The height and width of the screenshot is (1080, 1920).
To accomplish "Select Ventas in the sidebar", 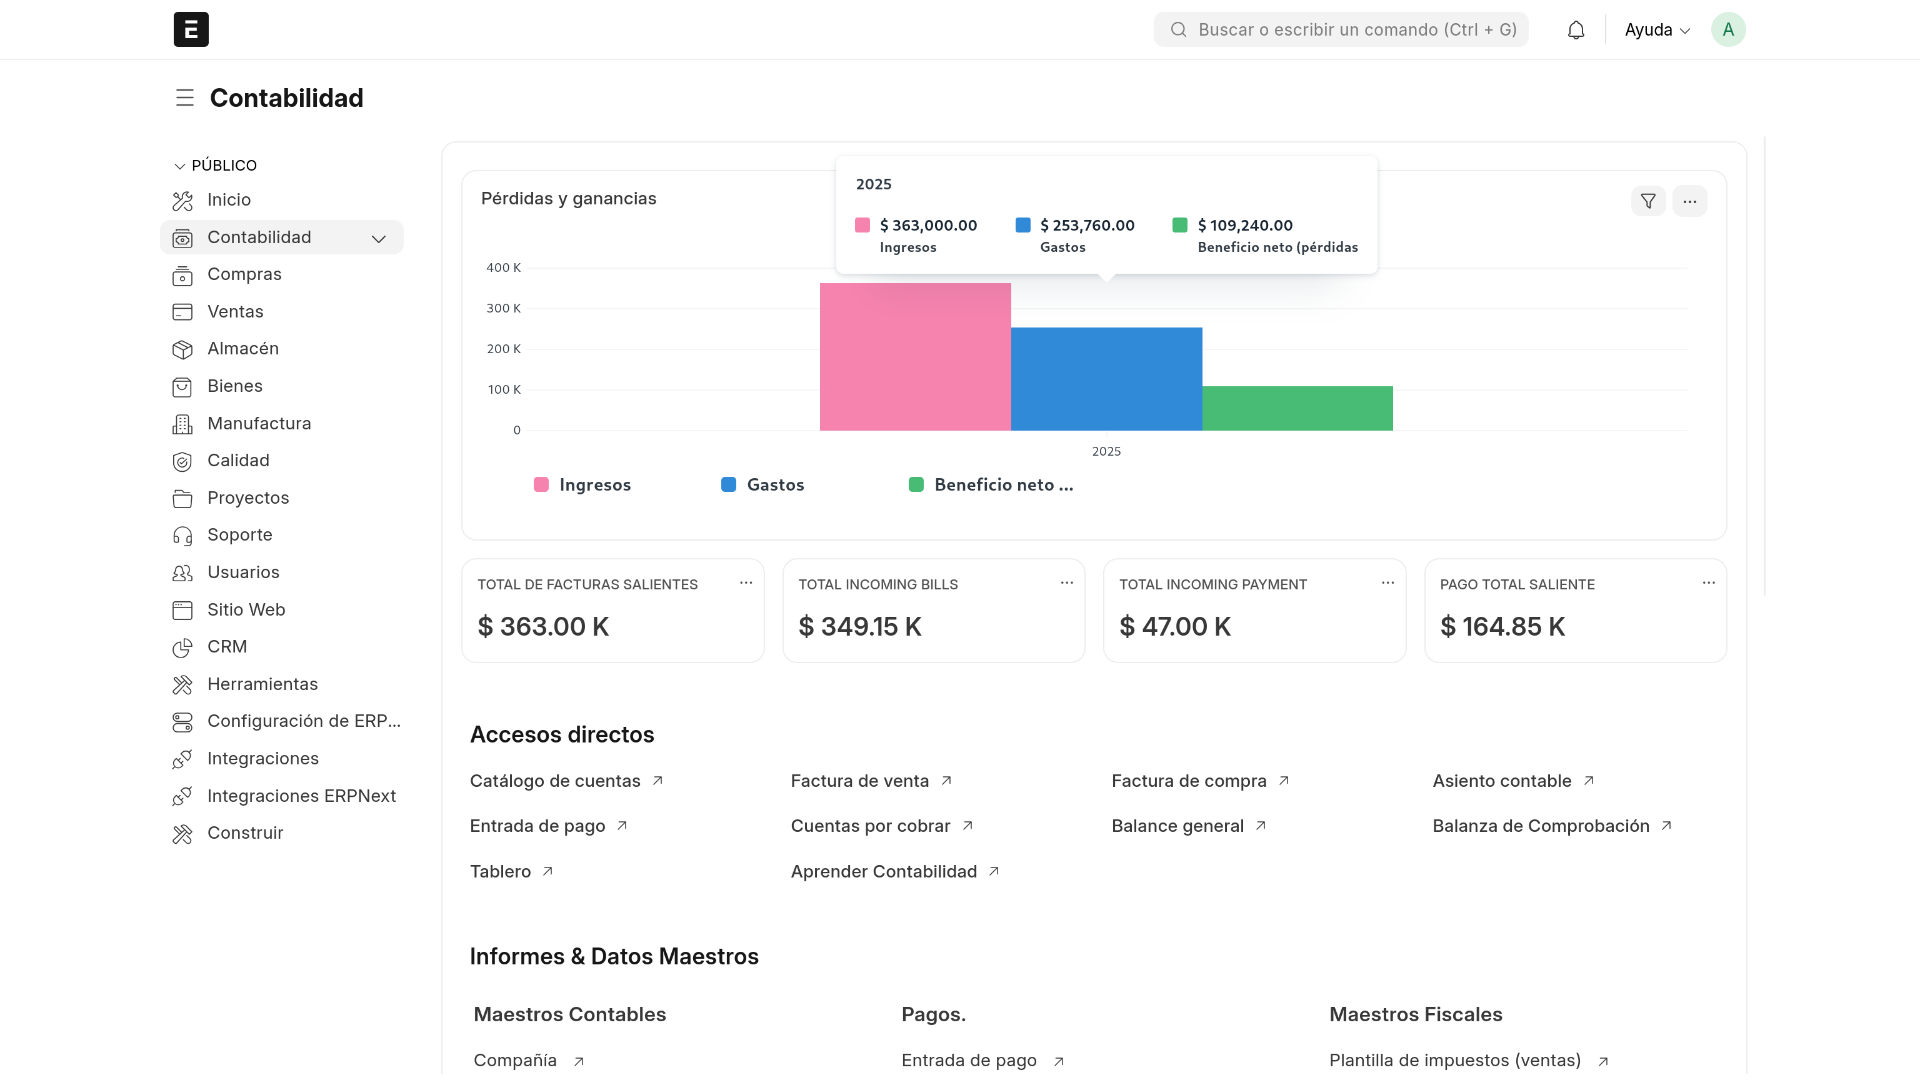I will [235, 311].
